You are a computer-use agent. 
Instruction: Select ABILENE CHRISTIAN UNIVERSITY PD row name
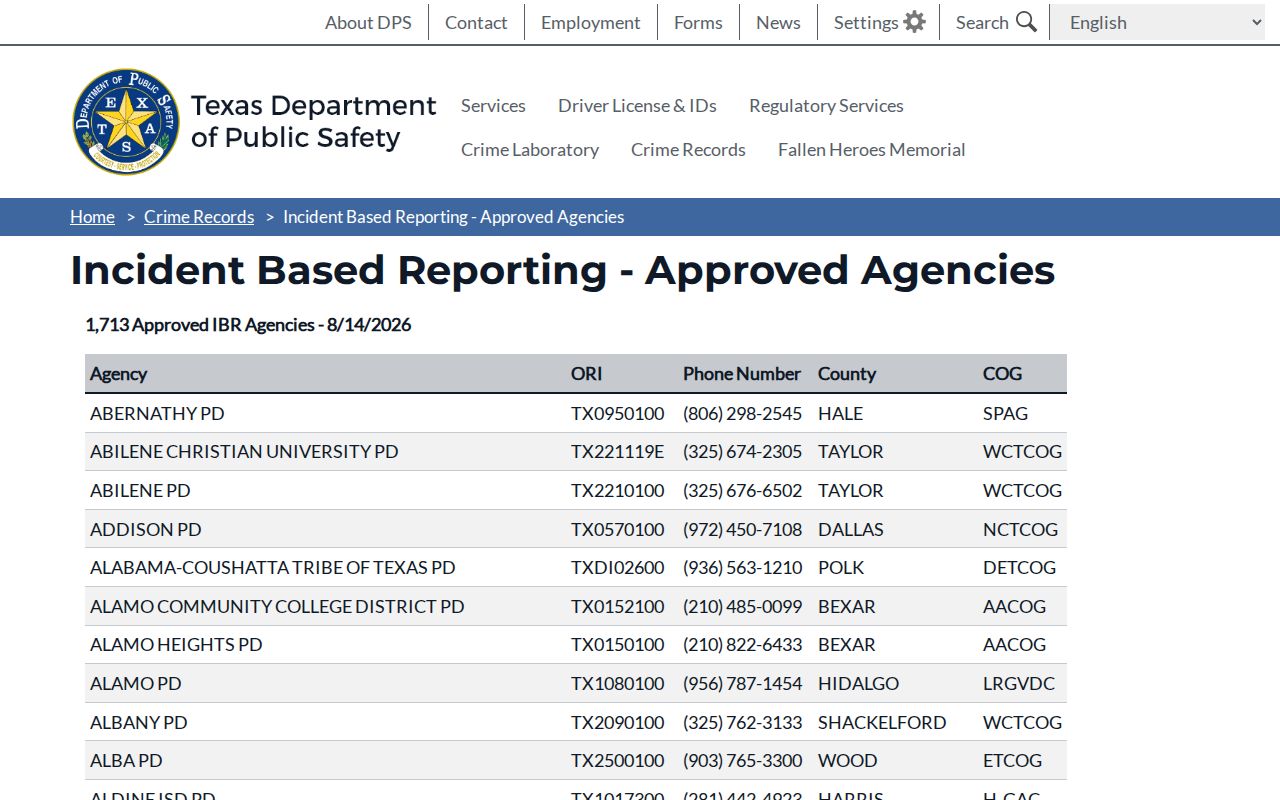coord(244,451)
